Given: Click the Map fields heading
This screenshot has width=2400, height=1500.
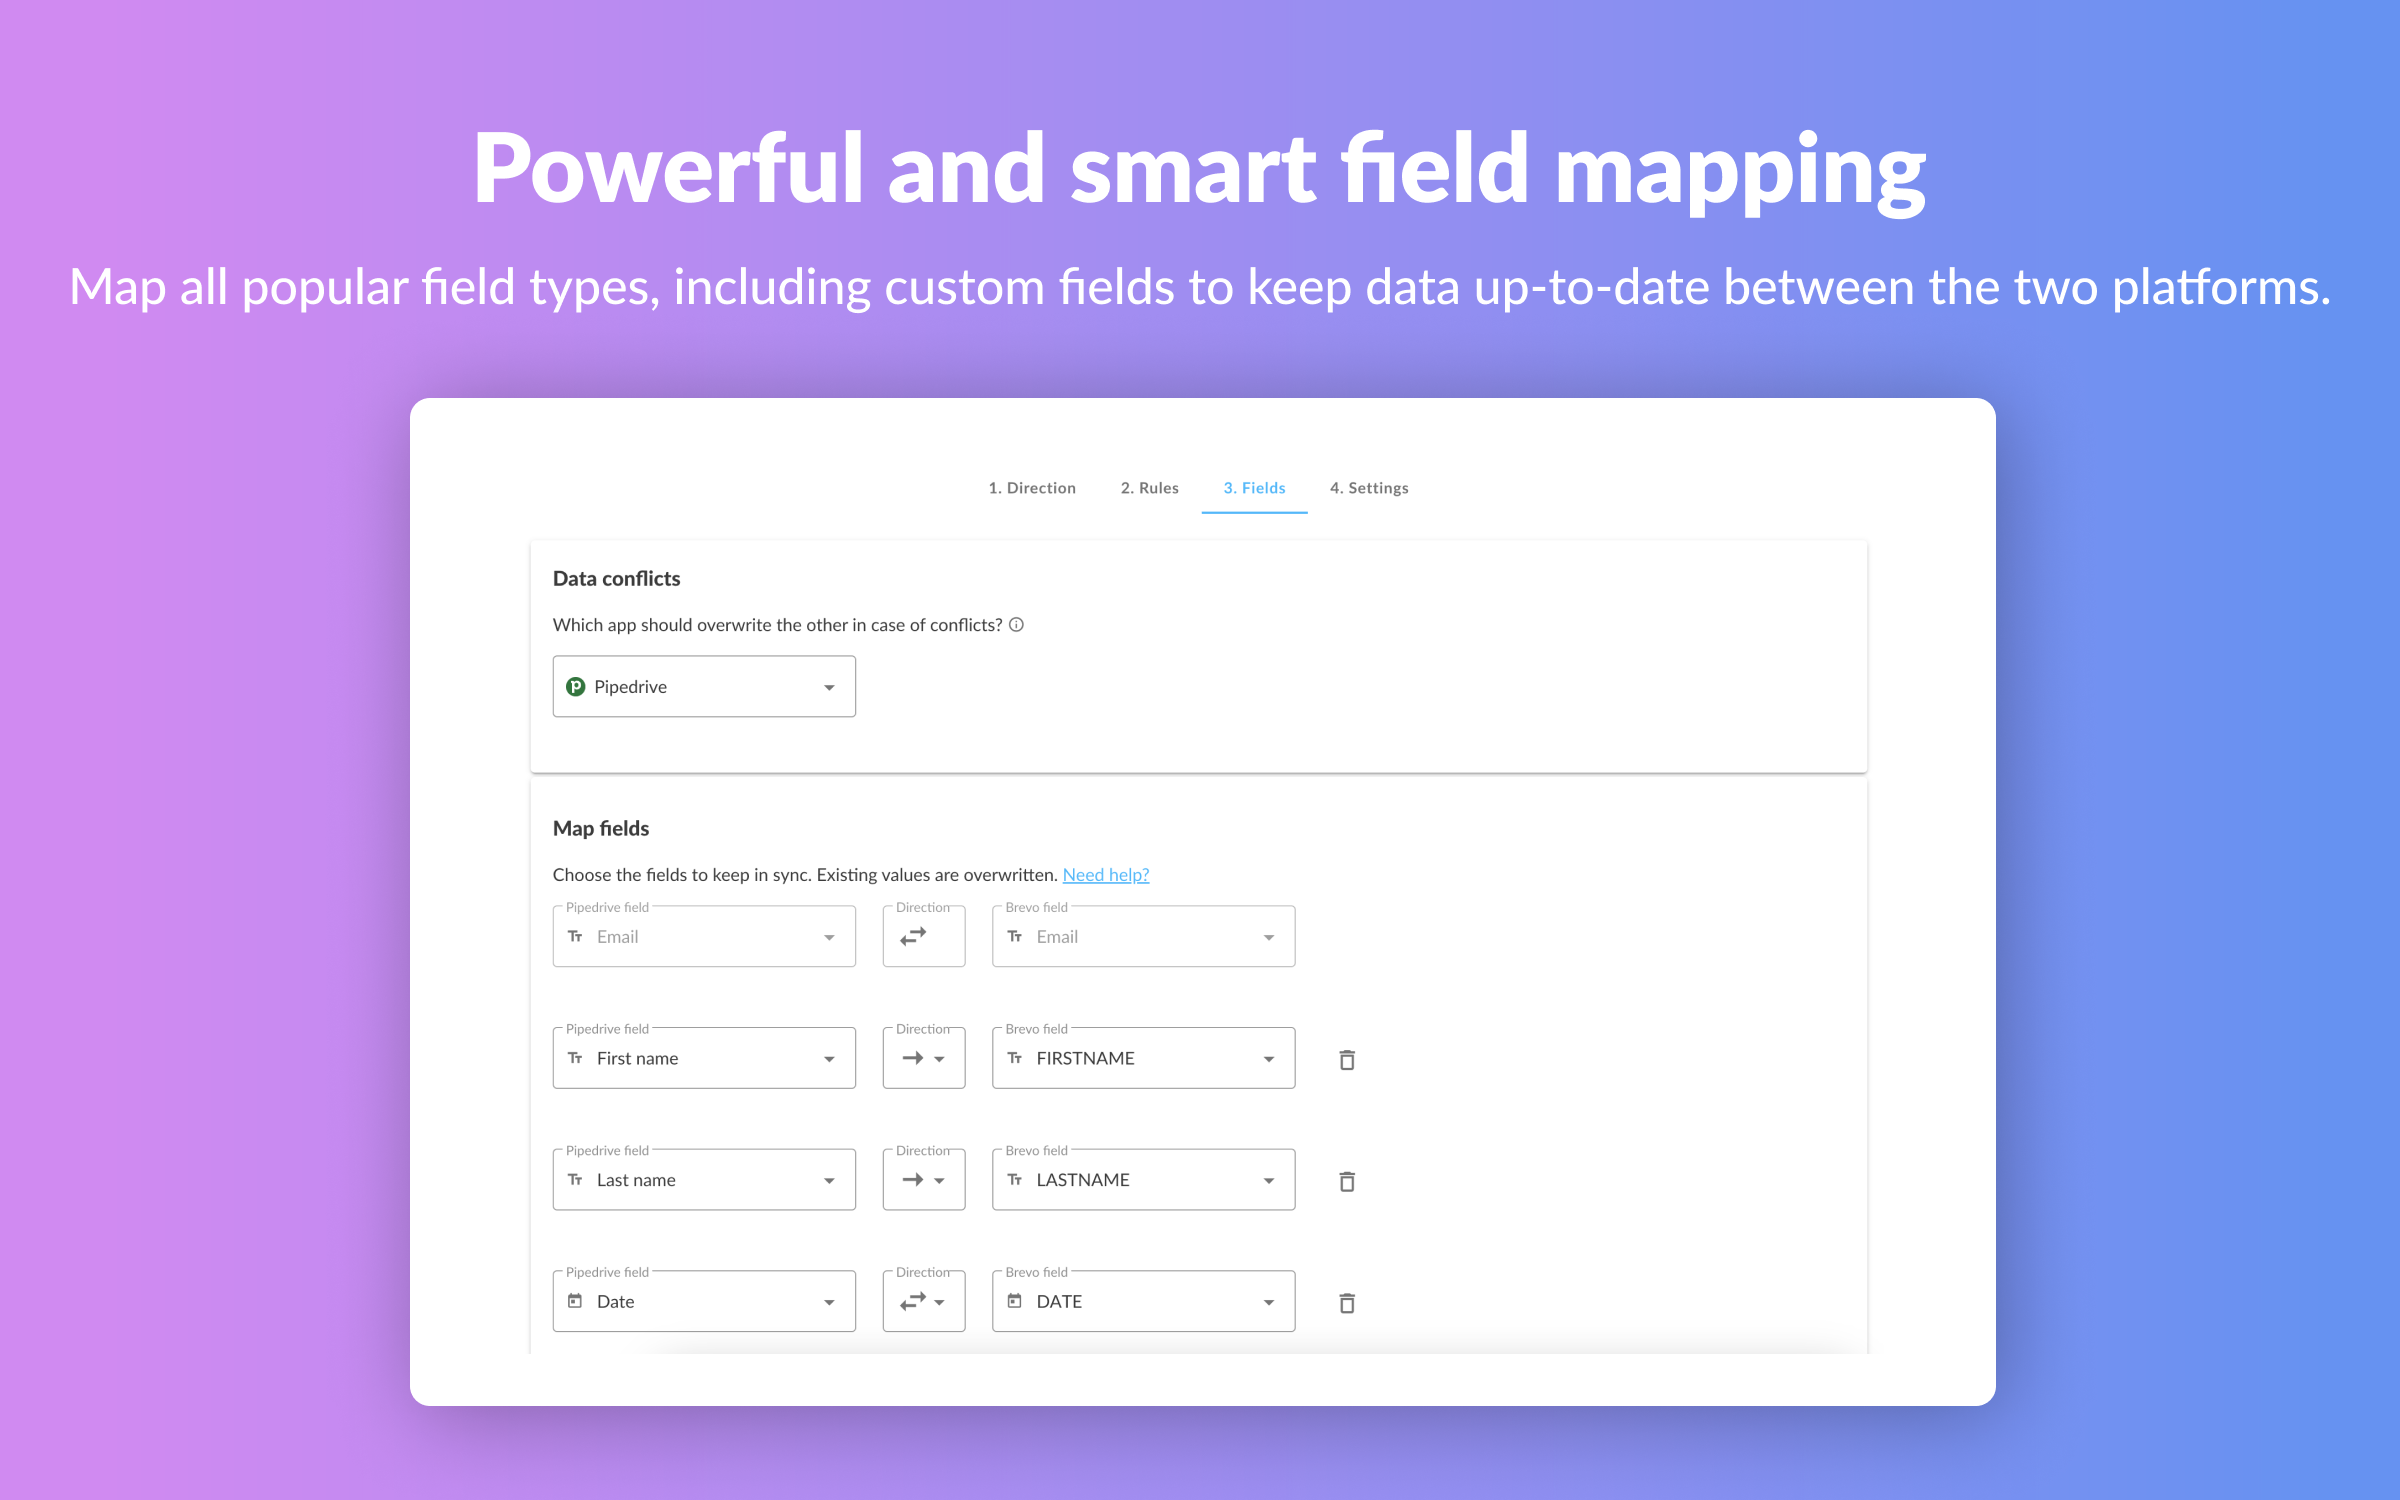Looking at the screenshot, I should tap(601, 829).
